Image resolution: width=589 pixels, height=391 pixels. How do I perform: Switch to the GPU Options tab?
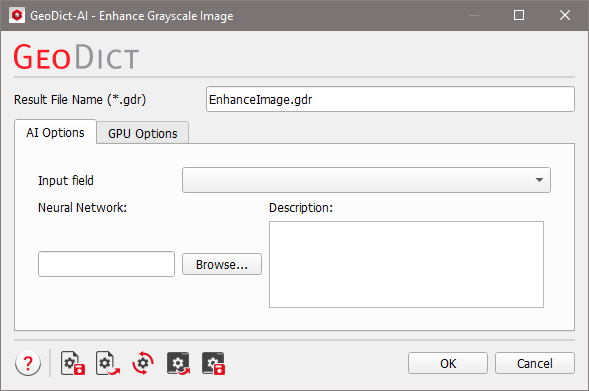(143, 133)
